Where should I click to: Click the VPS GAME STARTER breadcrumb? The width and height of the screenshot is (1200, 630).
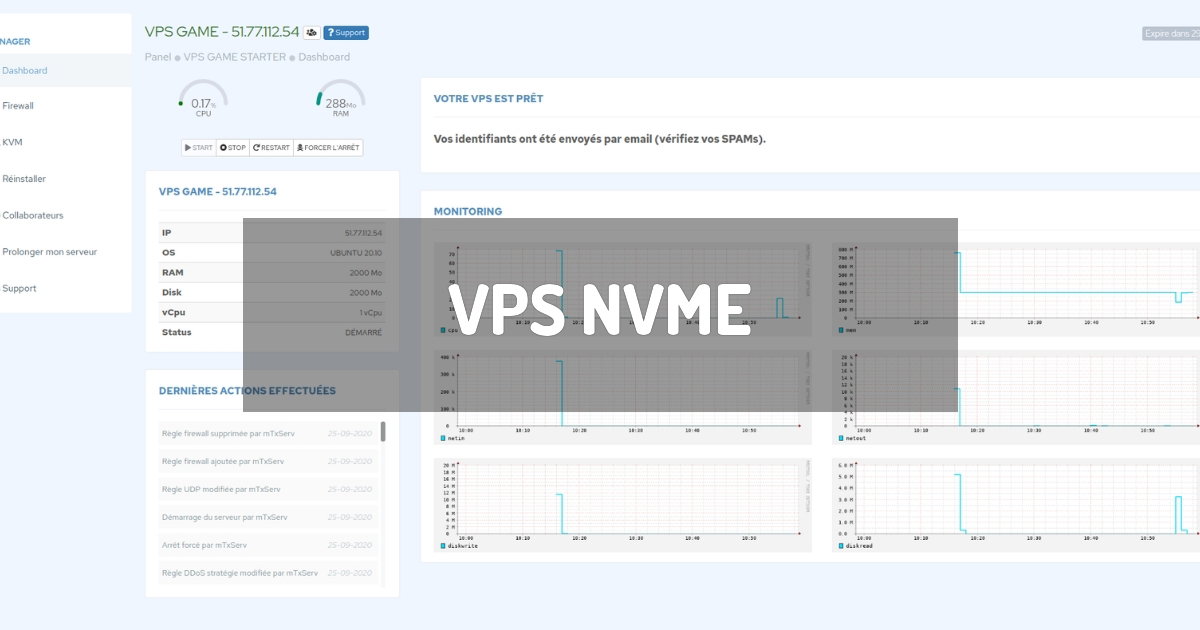click(x=235, y=57)
